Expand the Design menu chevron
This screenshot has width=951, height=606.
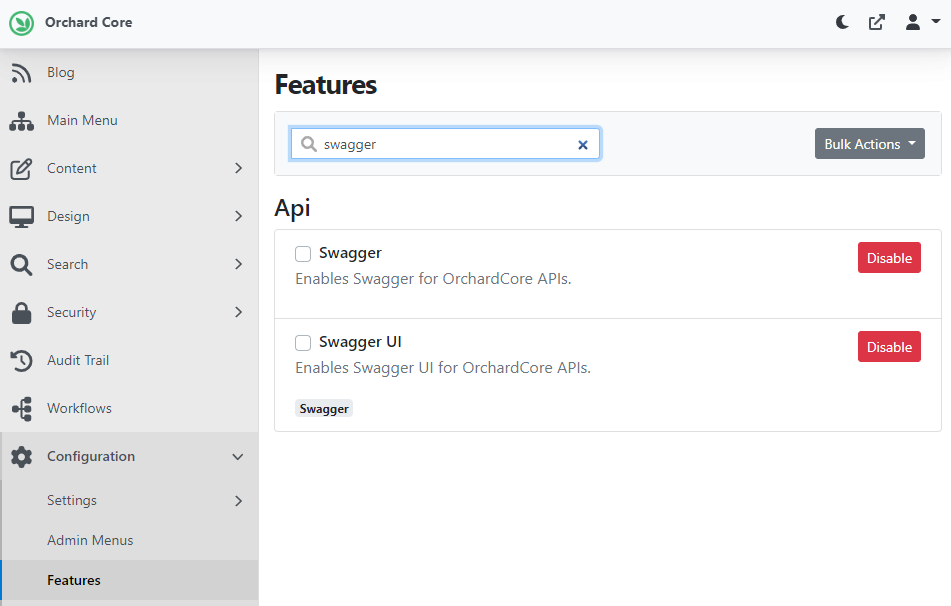(x=238, y=216)
